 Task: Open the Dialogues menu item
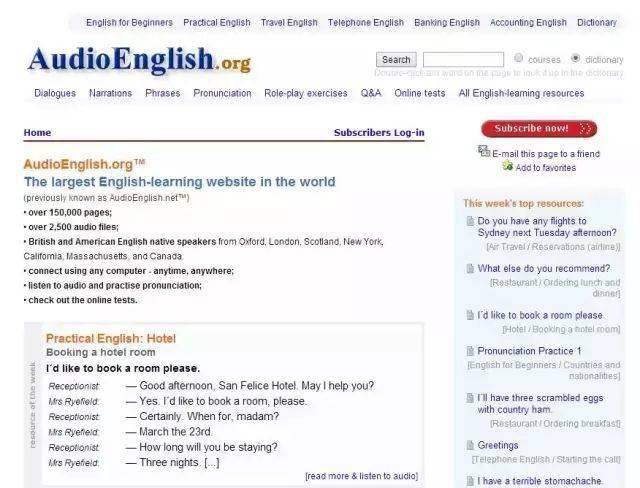point(55,93)
